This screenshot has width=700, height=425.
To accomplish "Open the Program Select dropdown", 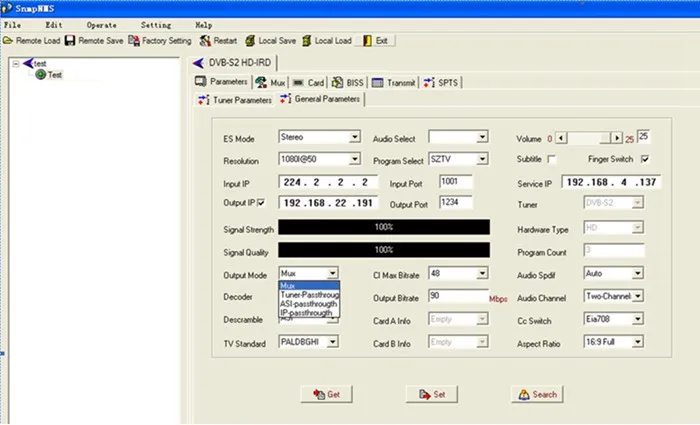I will pyautogui.click(x=482, y=159).
